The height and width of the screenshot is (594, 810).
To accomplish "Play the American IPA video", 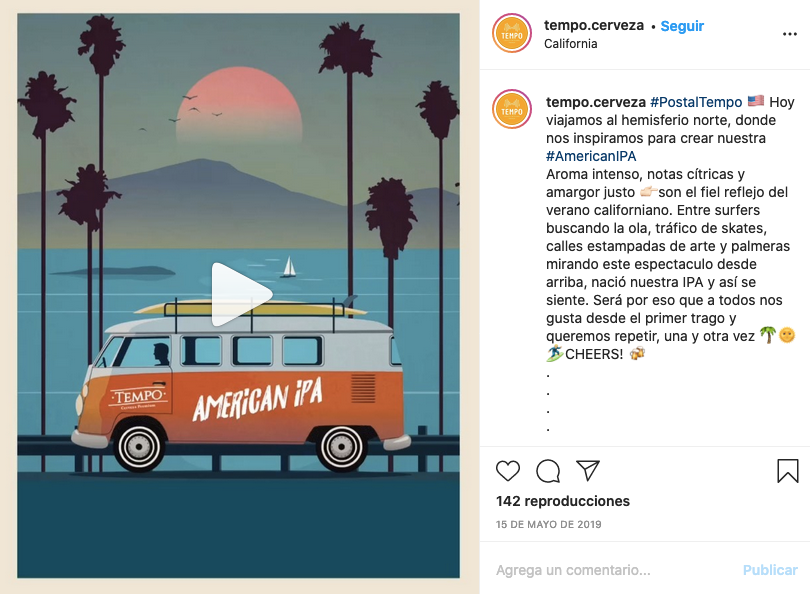I will pos(241,295).
